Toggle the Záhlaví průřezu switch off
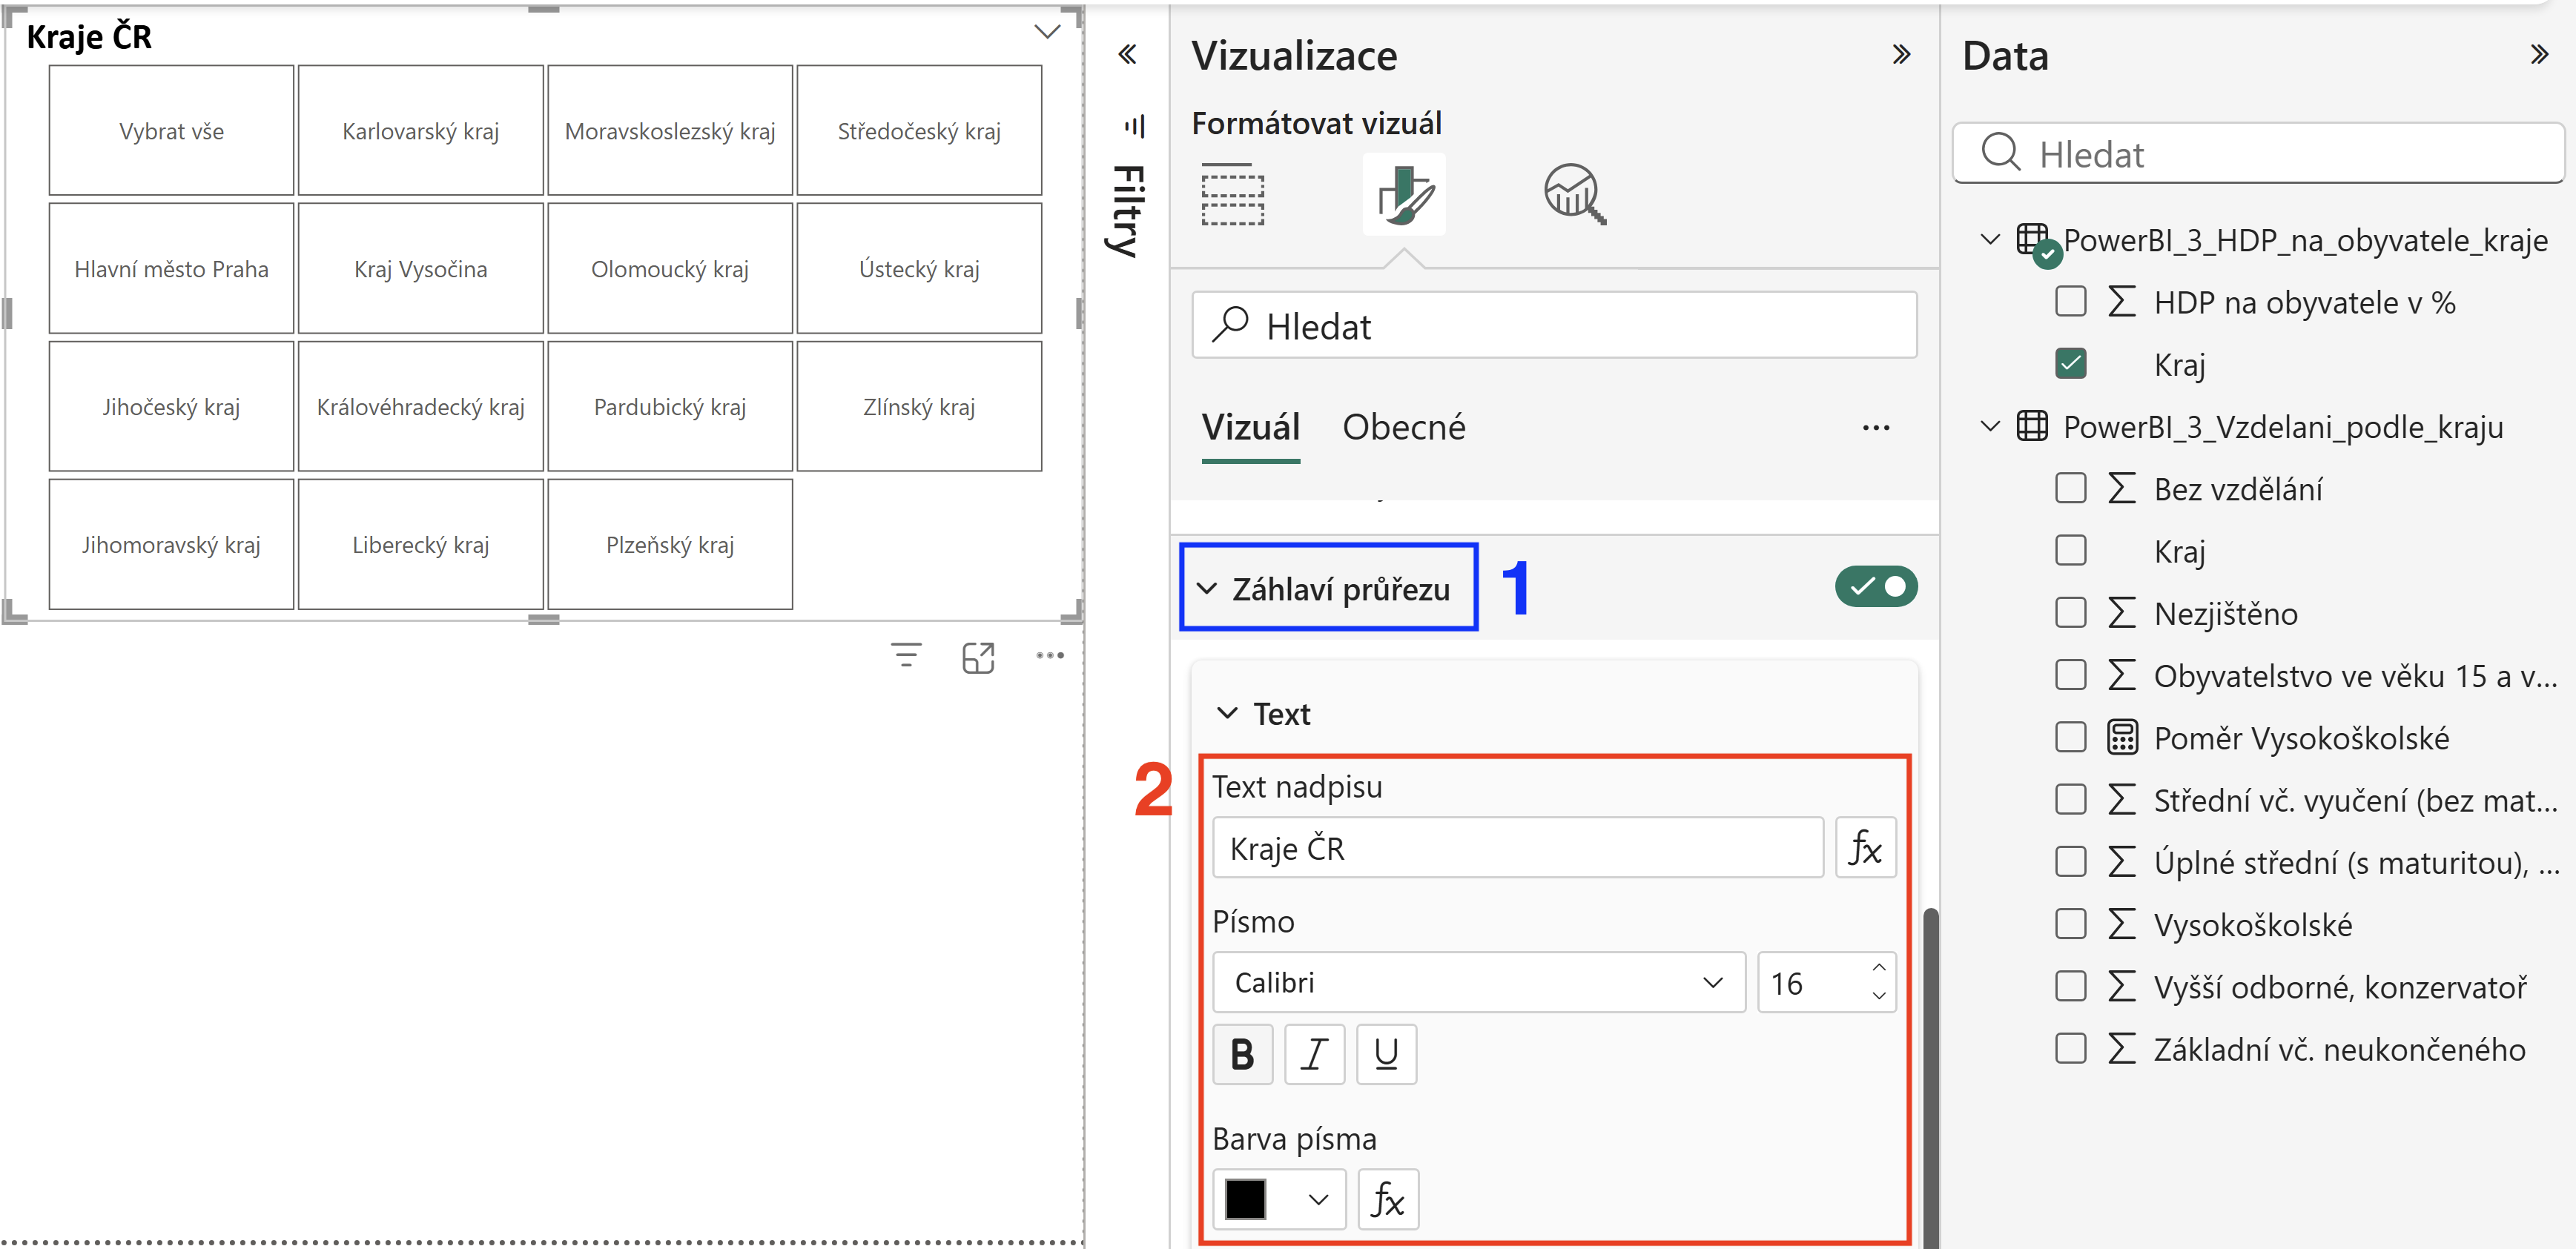 (x=1876, y=587)
